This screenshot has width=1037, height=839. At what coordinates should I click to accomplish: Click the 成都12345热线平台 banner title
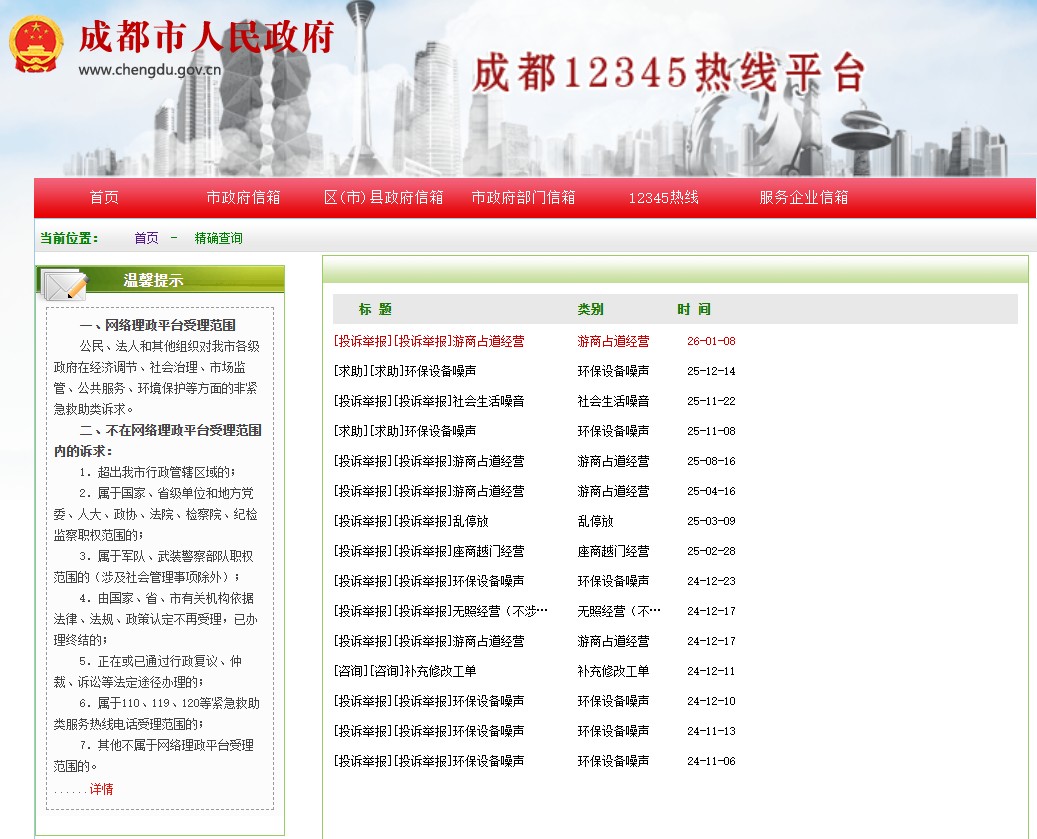click(668, 72)
